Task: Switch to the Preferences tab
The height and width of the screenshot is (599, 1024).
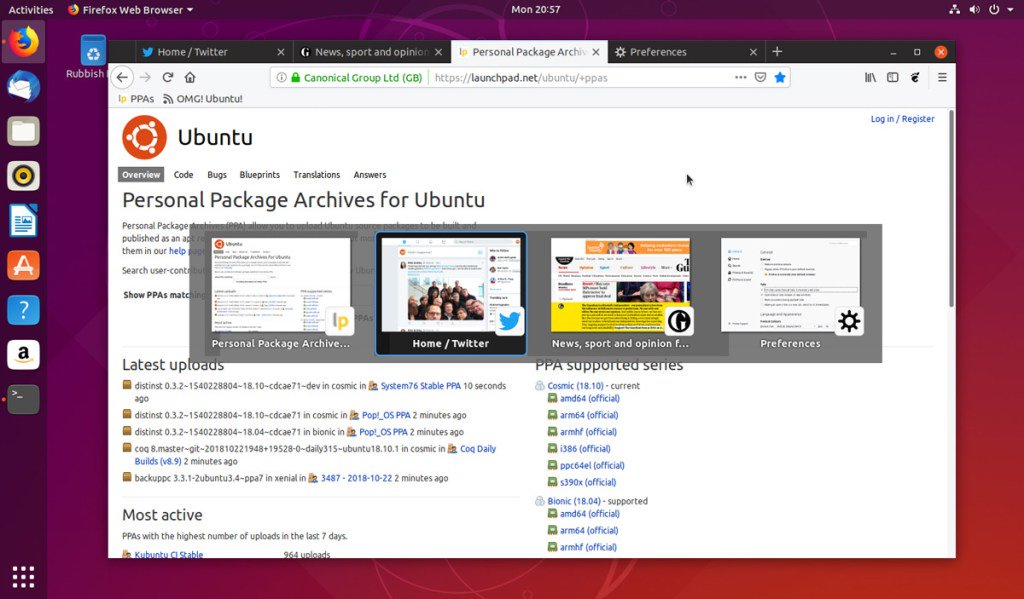Action: point(686,52)
